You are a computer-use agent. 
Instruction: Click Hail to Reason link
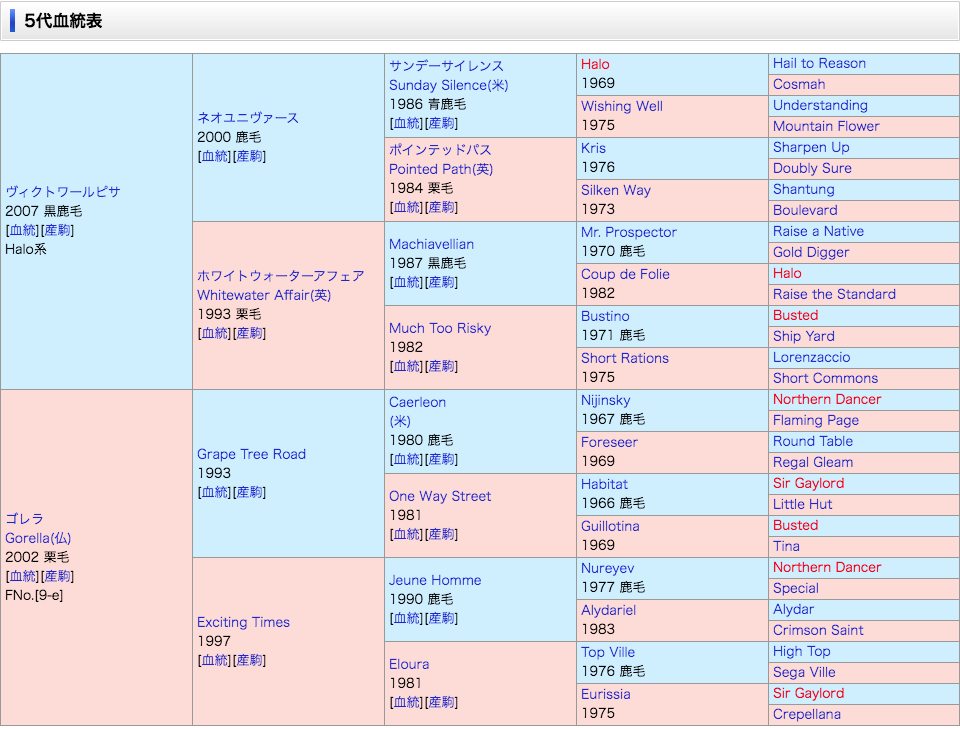(819, 63)
